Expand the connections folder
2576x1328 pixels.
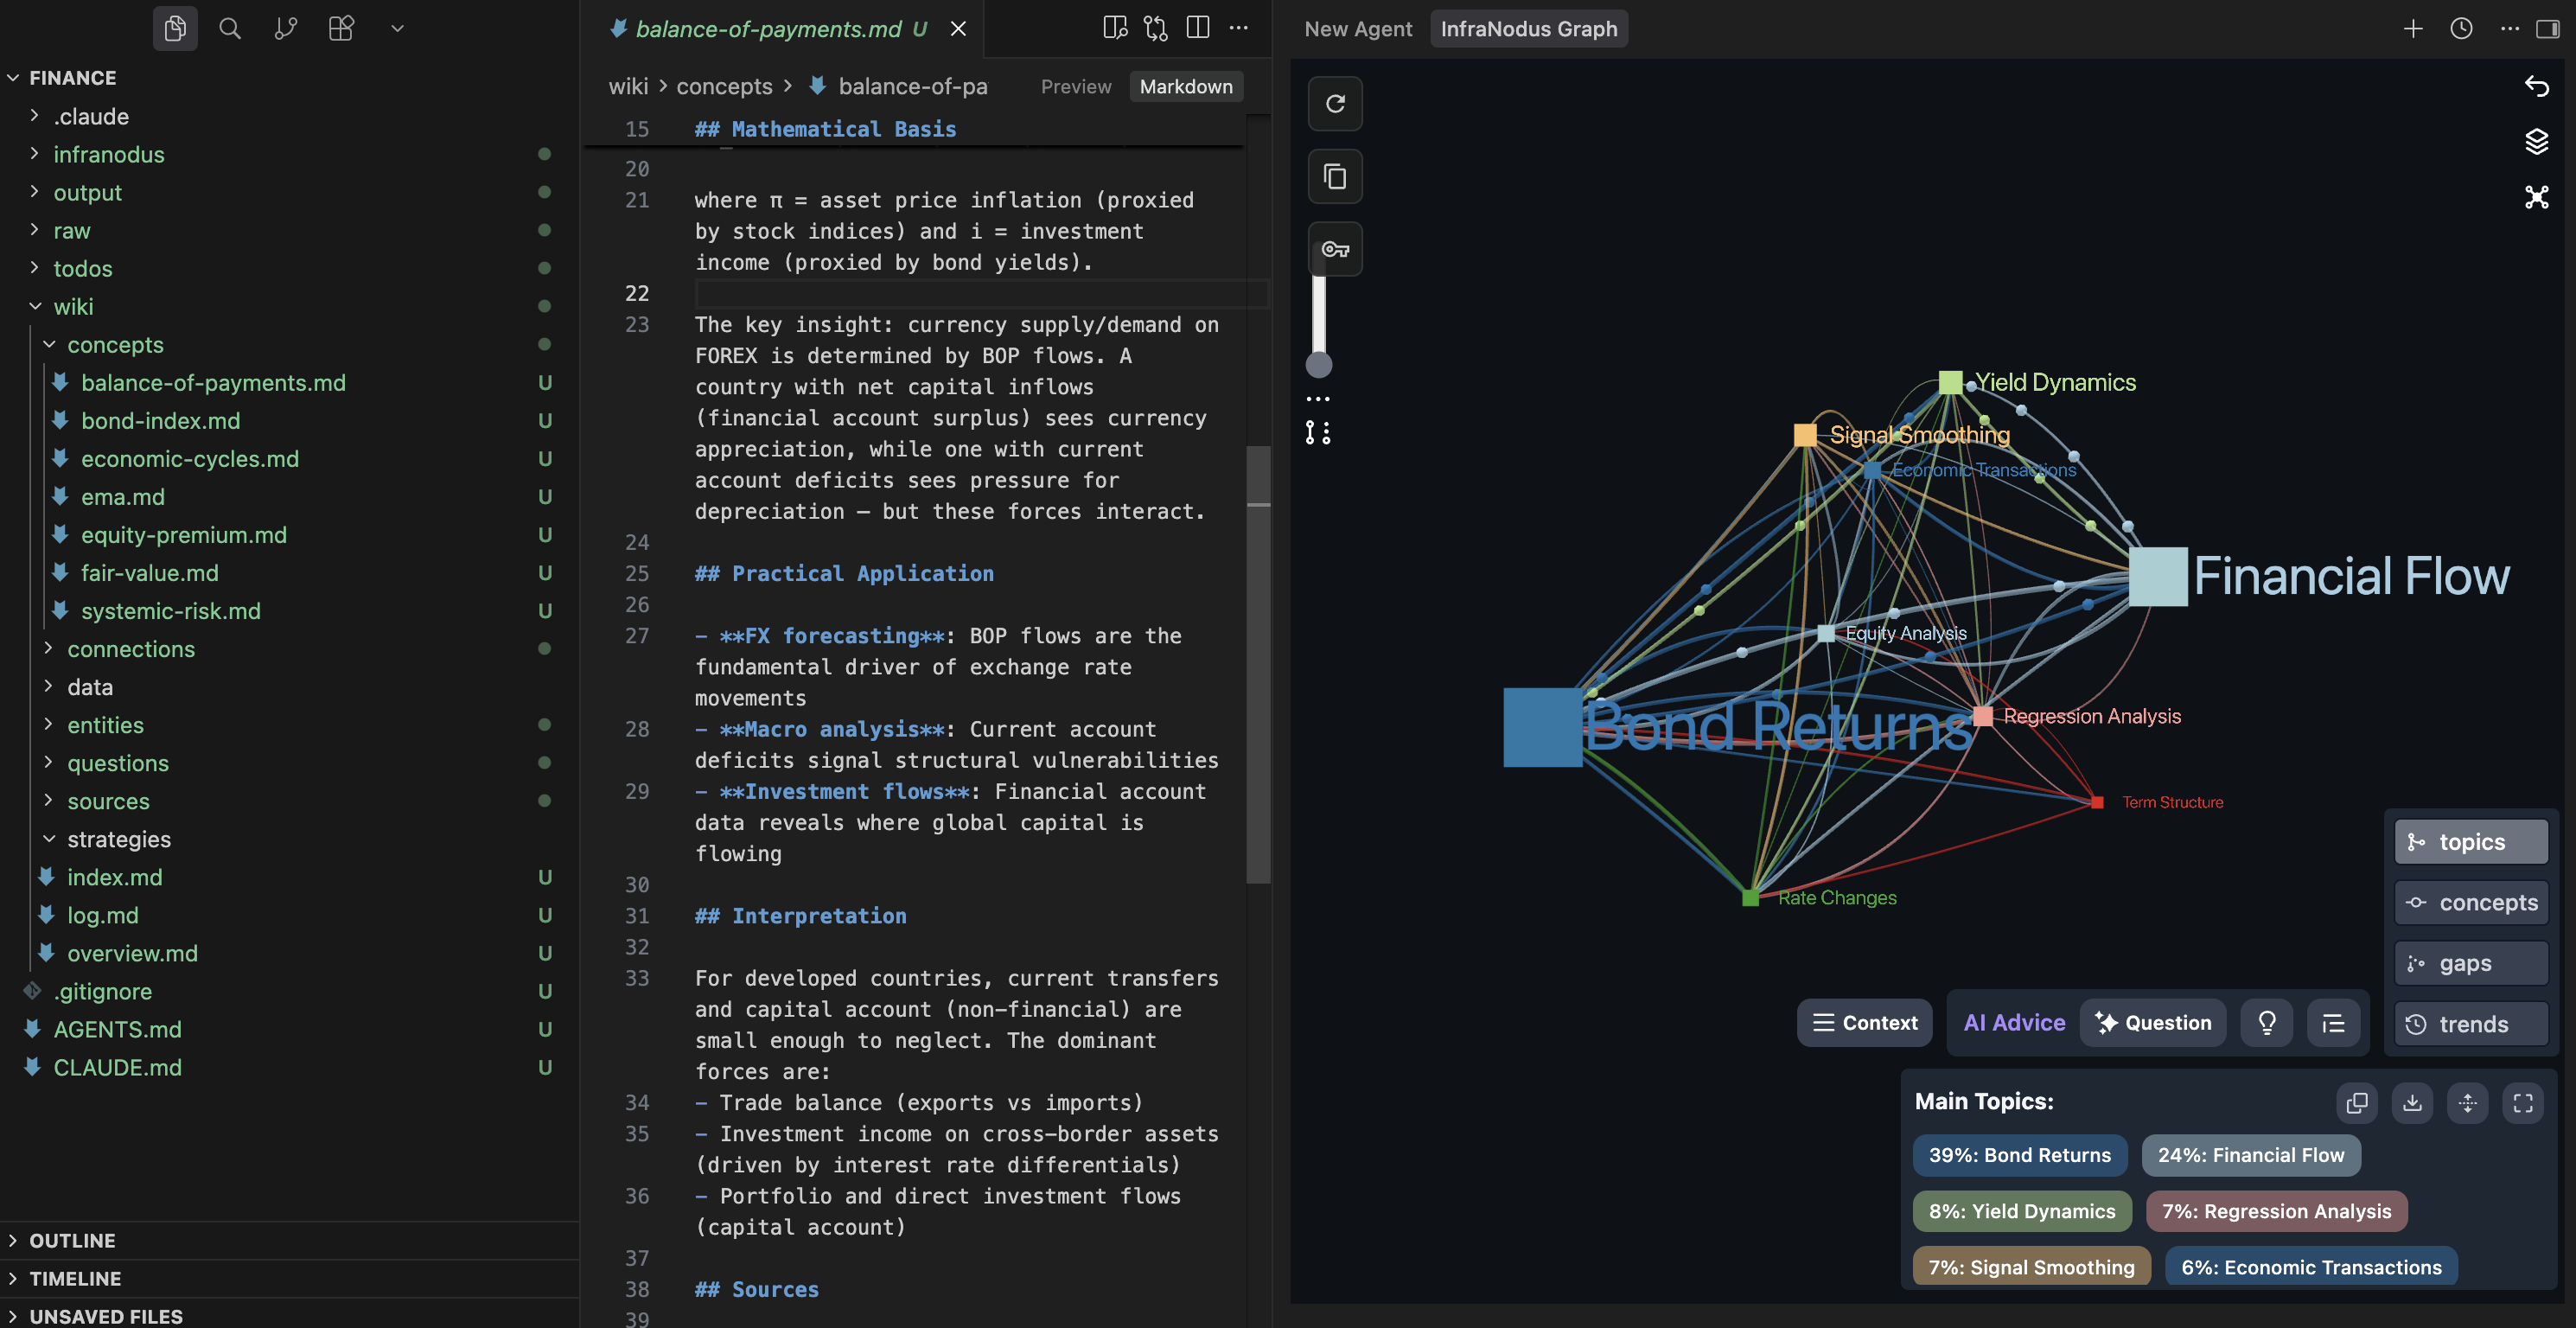(289, 649)
